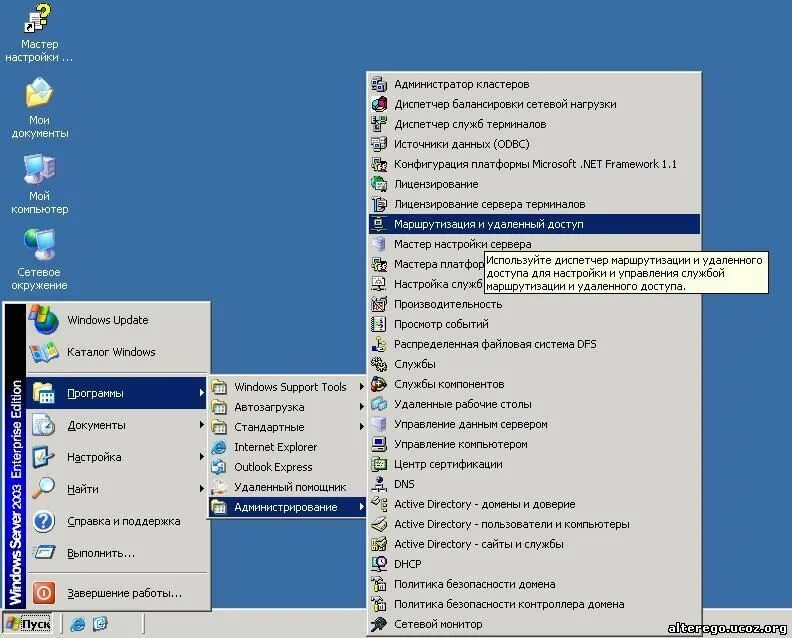Click Internet Explorer quick launch icon in taskbar
The width and height of the screenshot is (792, 638).
pyautogui.click(x=77, y=624)
